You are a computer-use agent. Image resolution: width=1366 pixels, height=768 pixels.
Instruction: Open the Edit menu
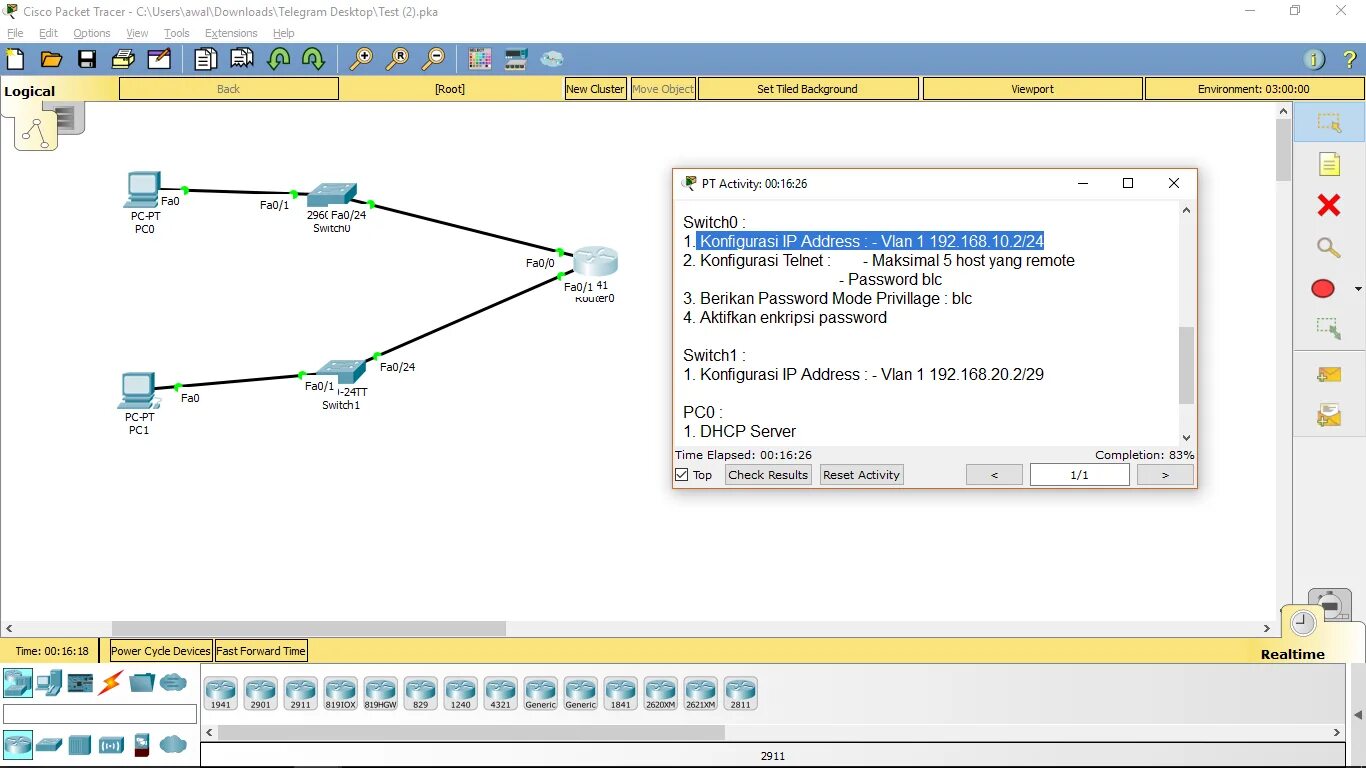(48, 33)
